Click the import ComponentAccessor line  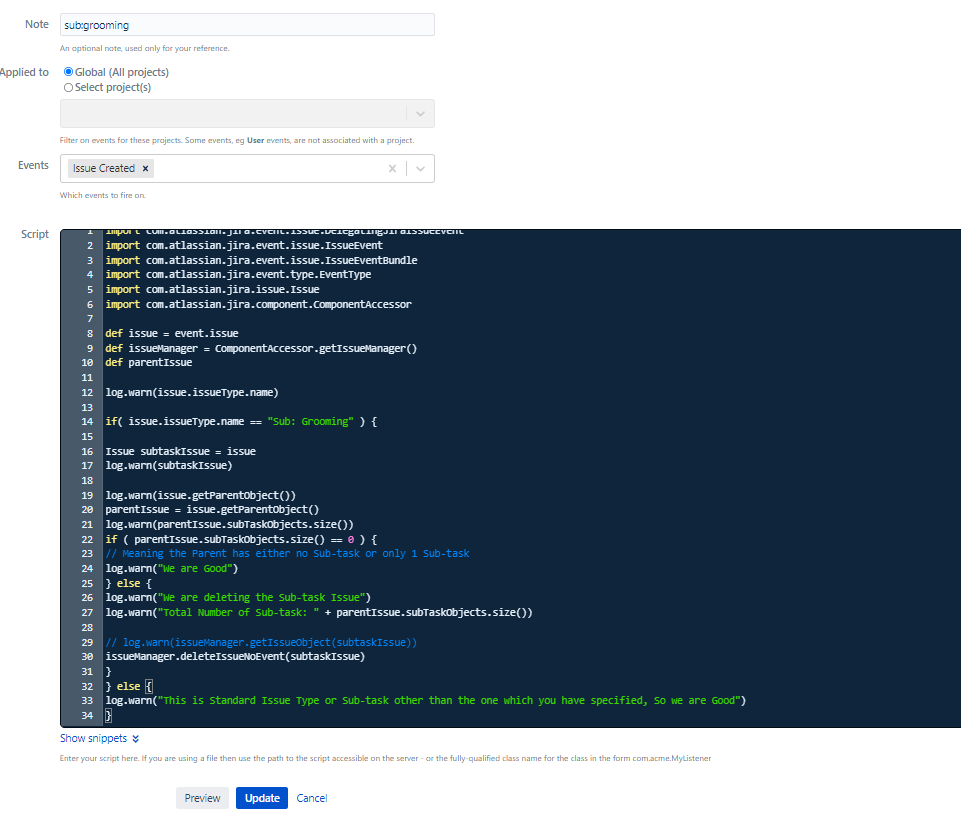[259, 305]
